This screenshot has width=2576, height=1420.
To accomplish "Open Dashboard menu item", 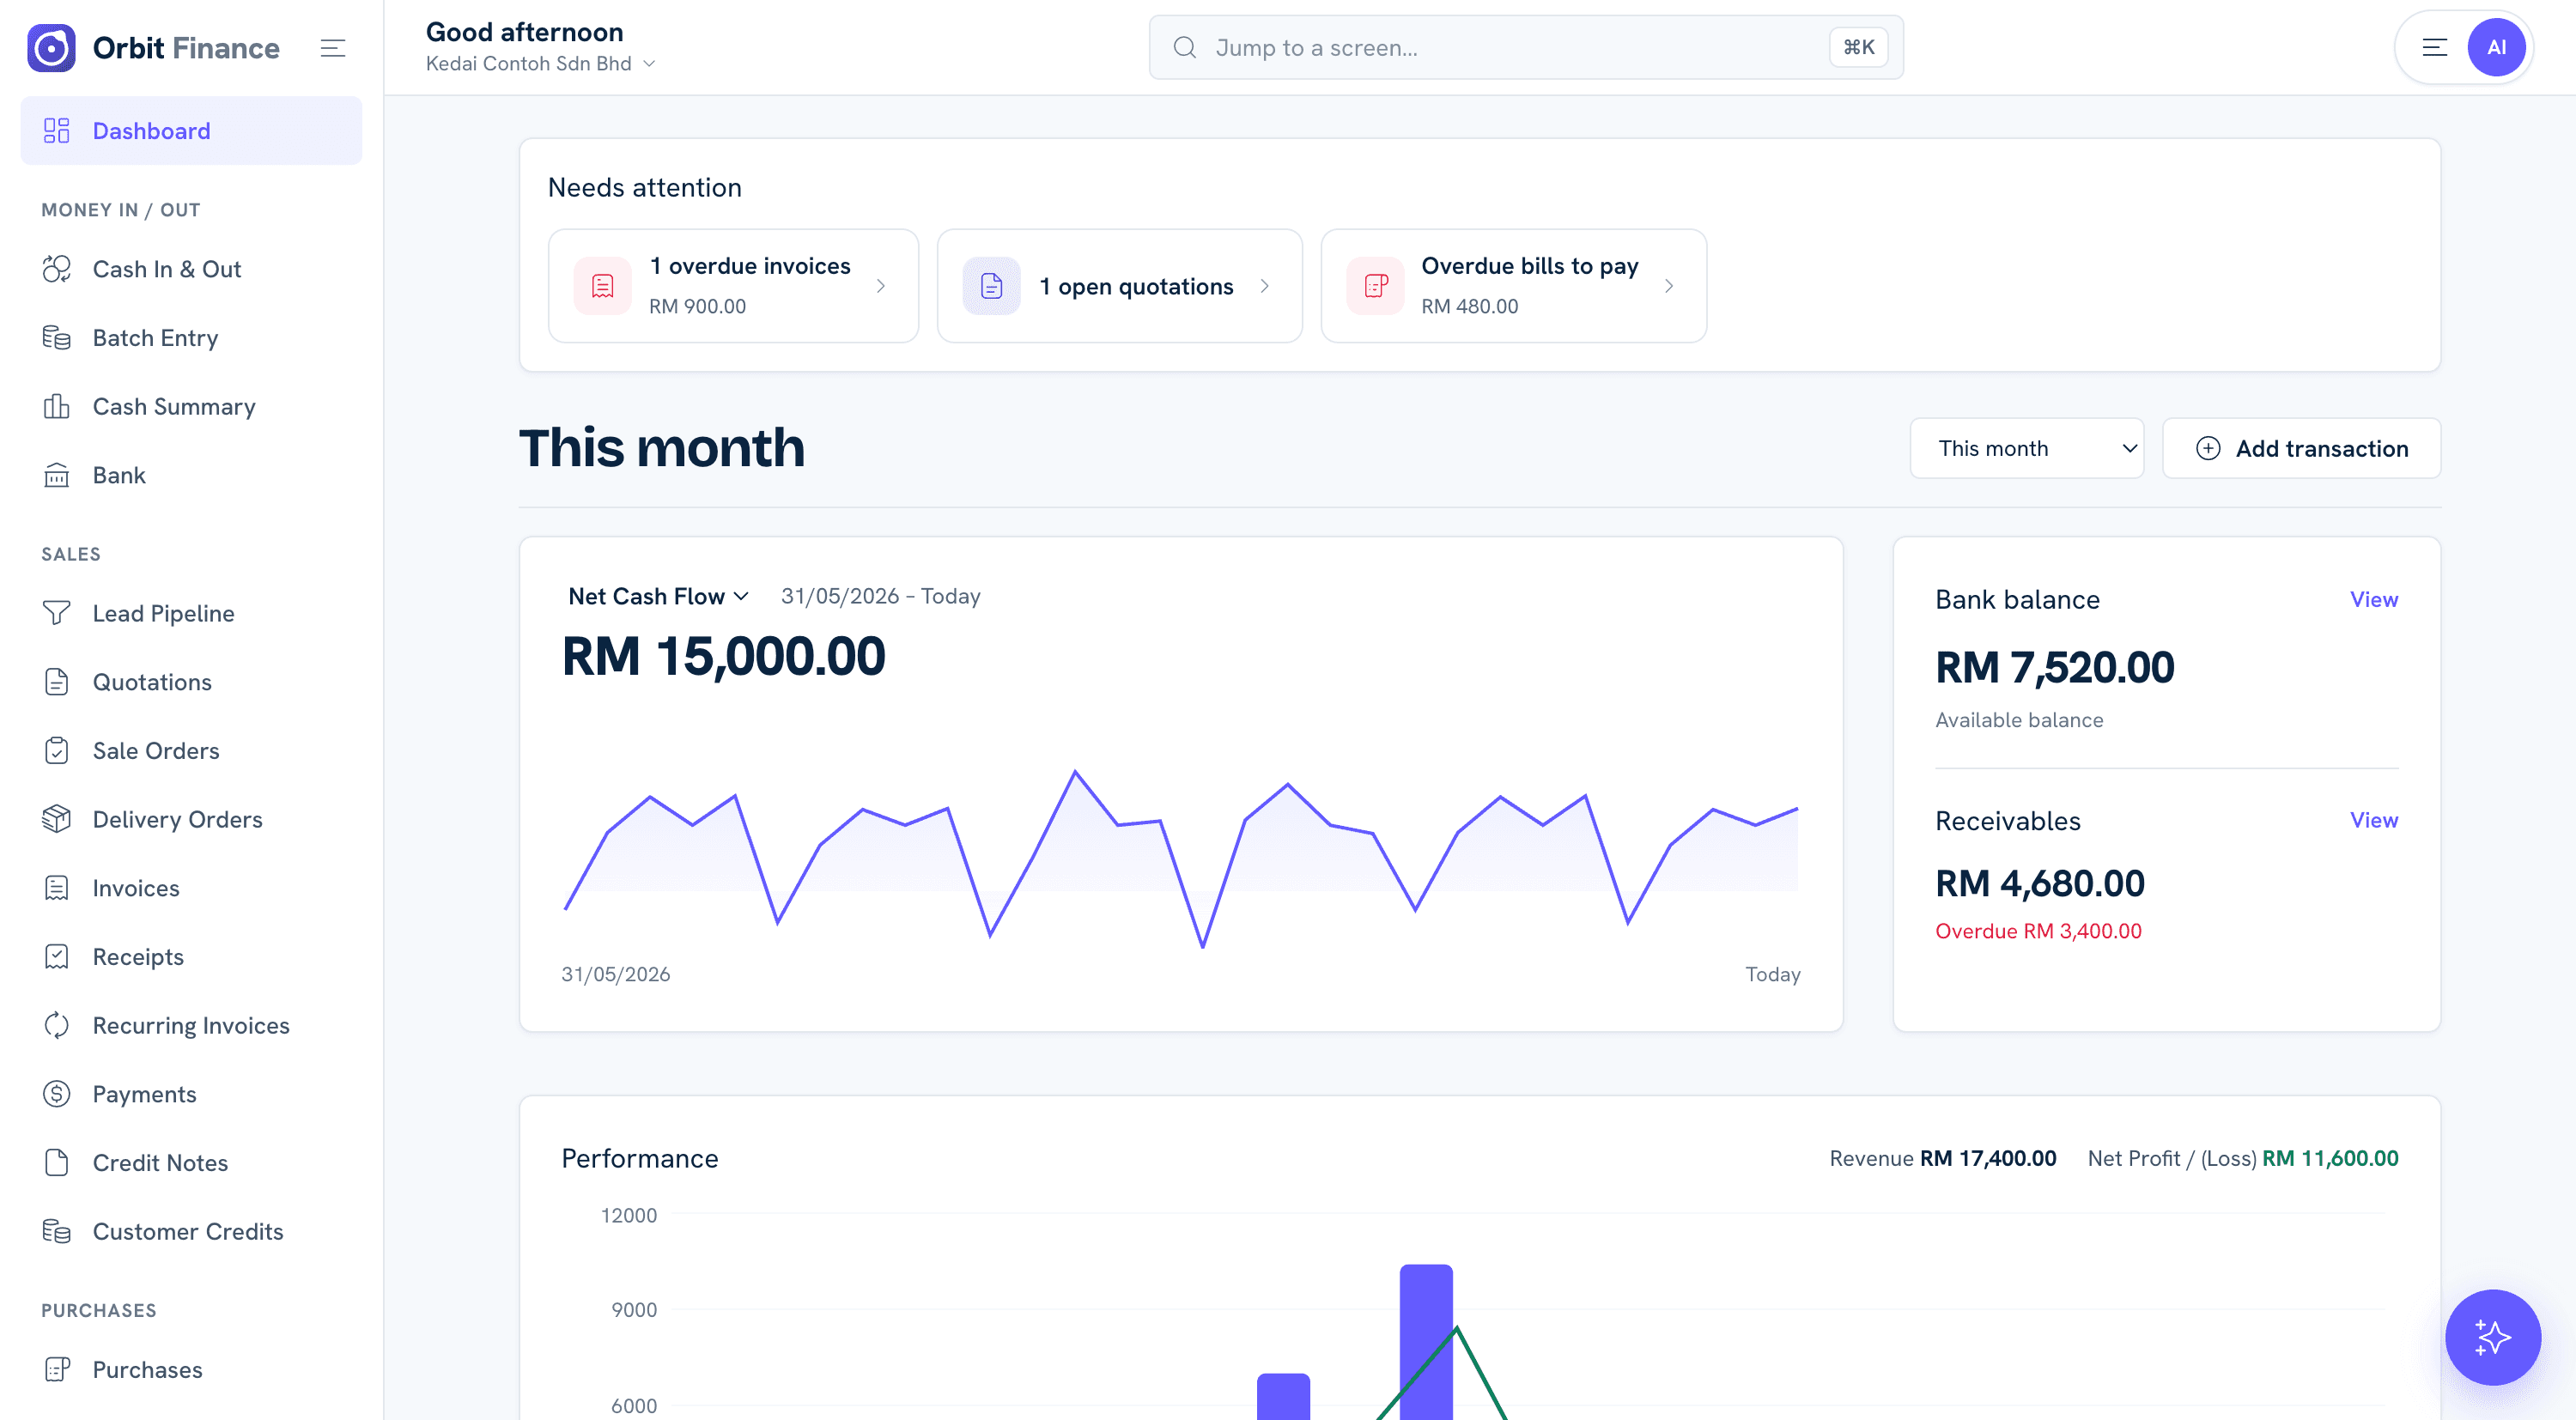I will [x=191, y=131].
